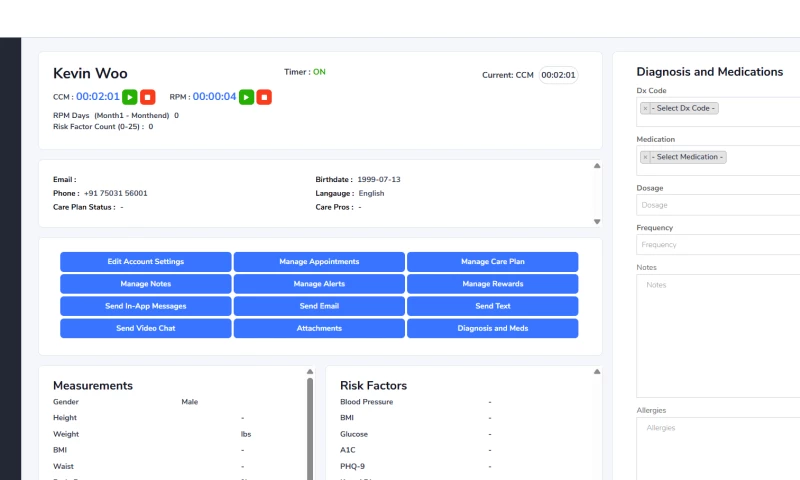Start a Send Video Chat session
800x480 pixels.
[x=145, y=329]
